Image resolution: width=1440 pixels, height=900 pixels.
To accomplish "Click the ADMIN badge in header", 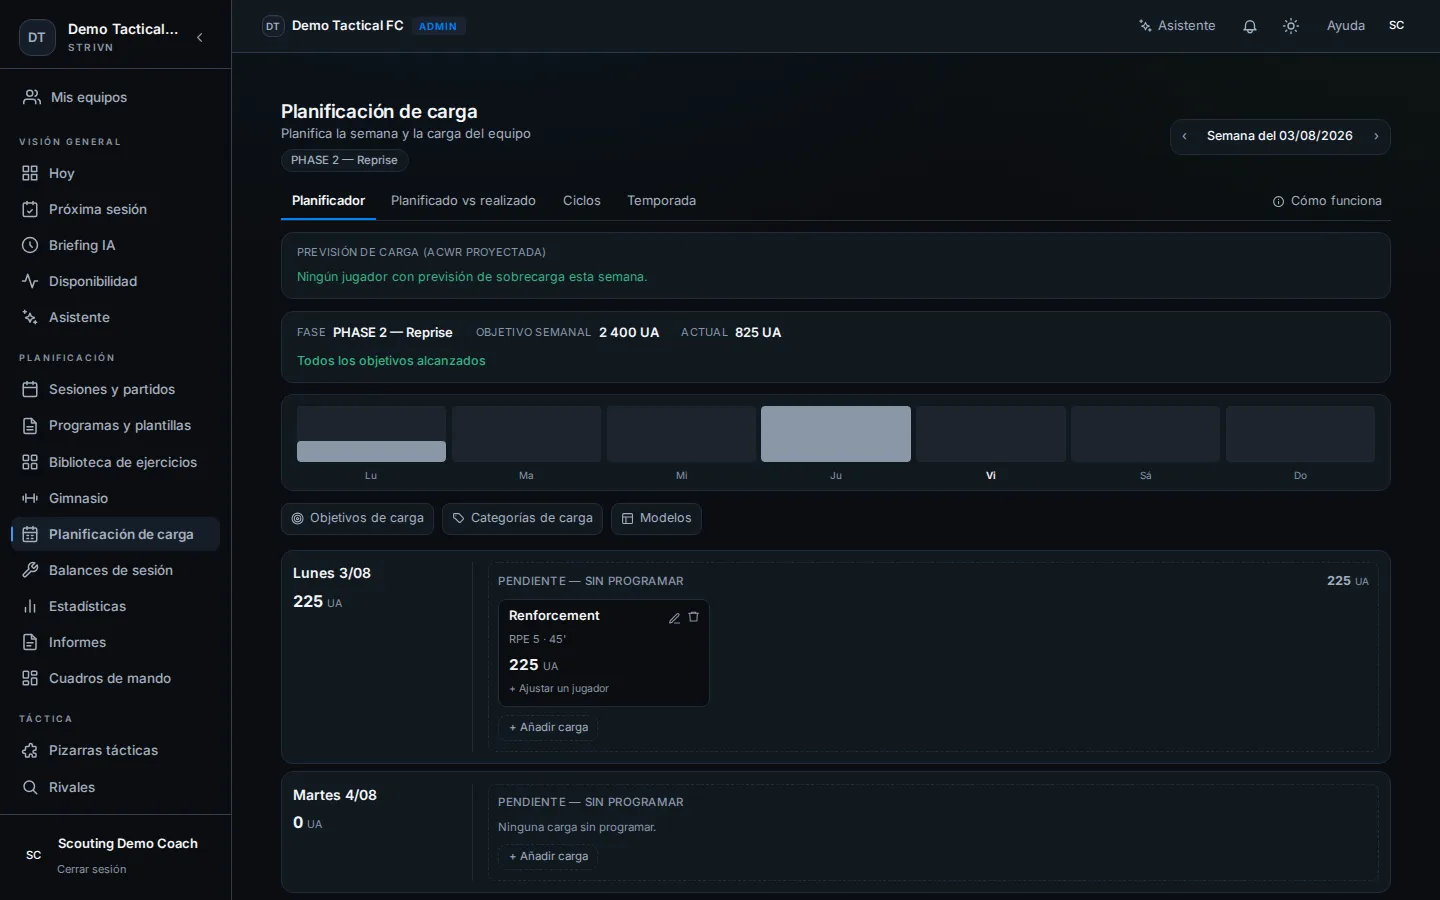I will pos(438,26).
